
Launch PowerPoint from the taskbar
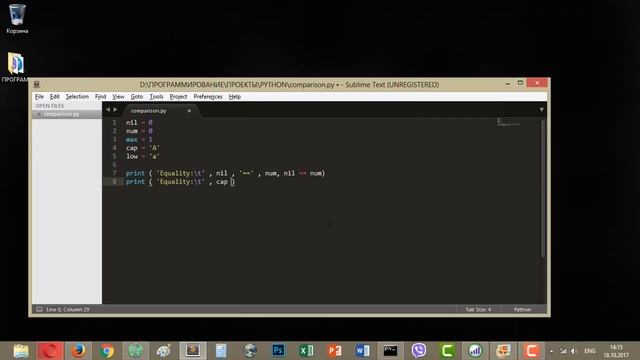(334, 351)
